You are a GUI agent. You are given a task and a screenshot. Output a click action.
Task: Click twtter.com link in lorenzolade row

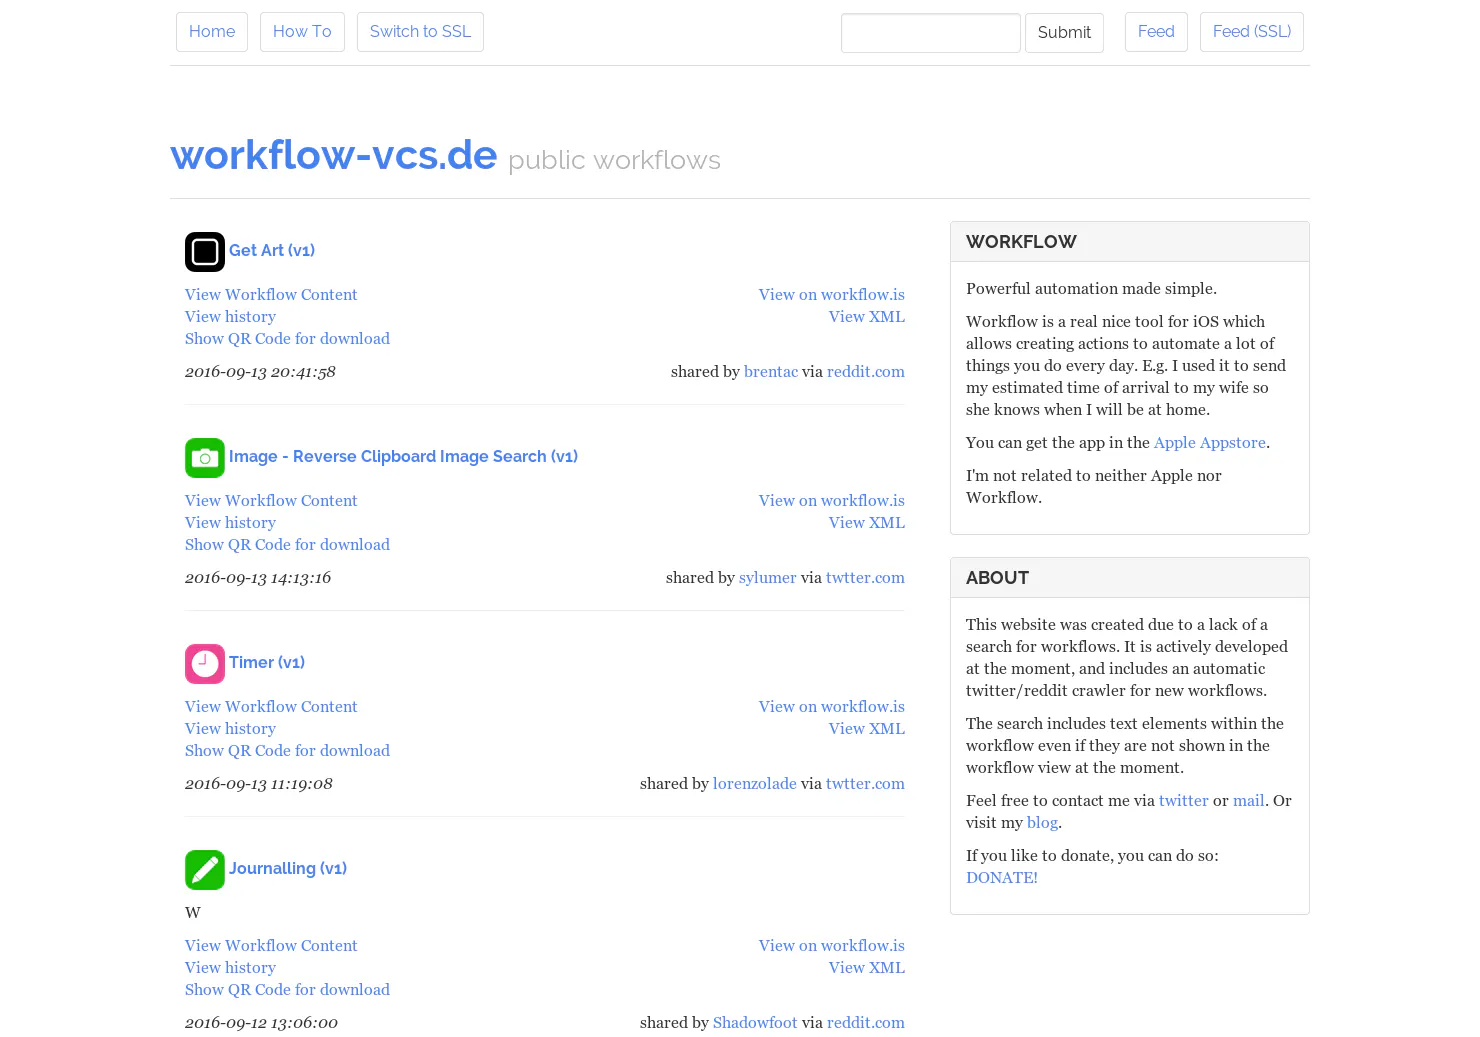(865, 783)
